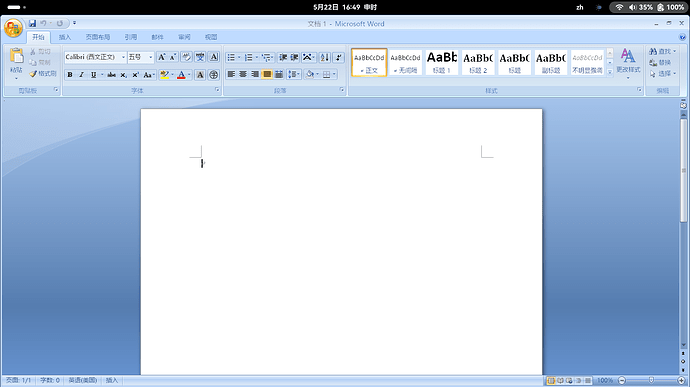Open the 引用 (References) tab

[x=131, y=37]
